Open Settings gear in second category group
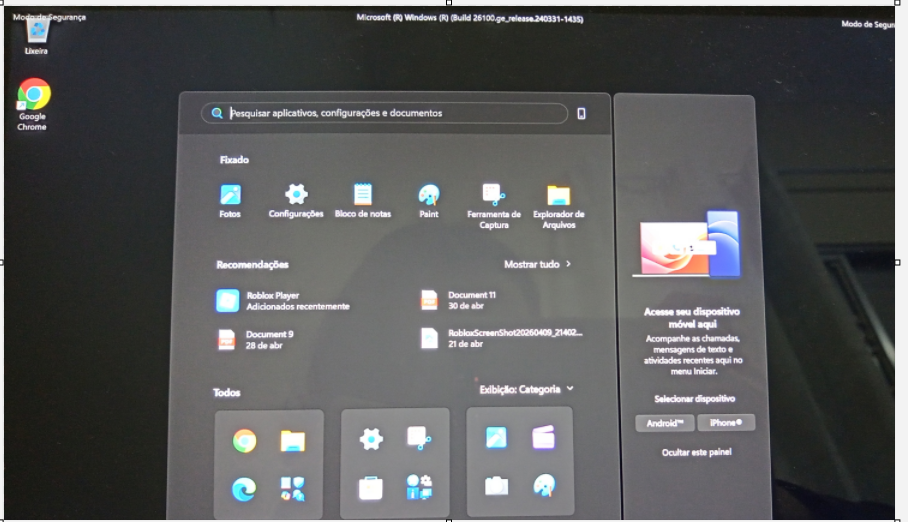 (371, 439)
